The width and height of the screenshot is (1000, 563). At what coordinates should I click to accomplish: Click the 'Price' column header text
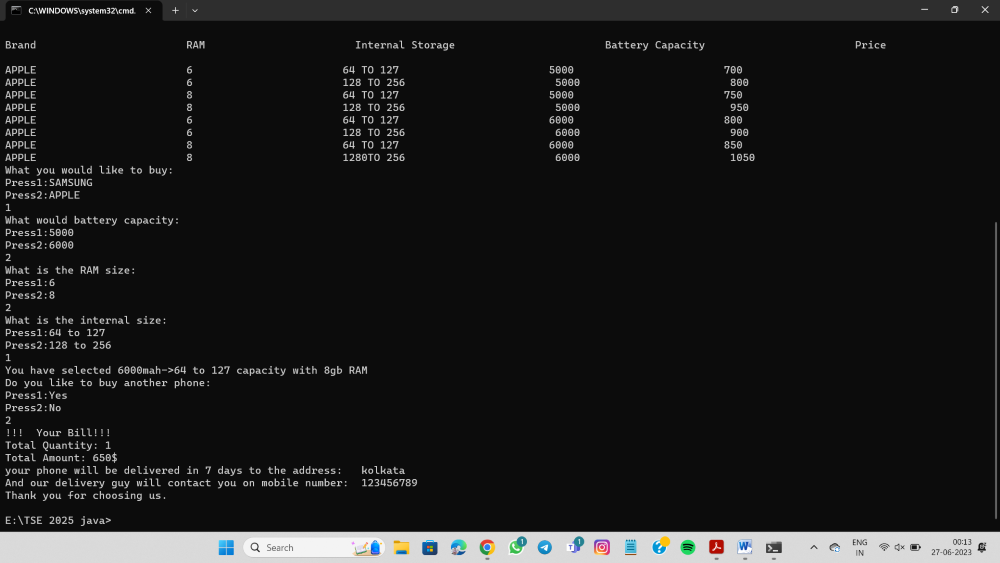[870, 45]
